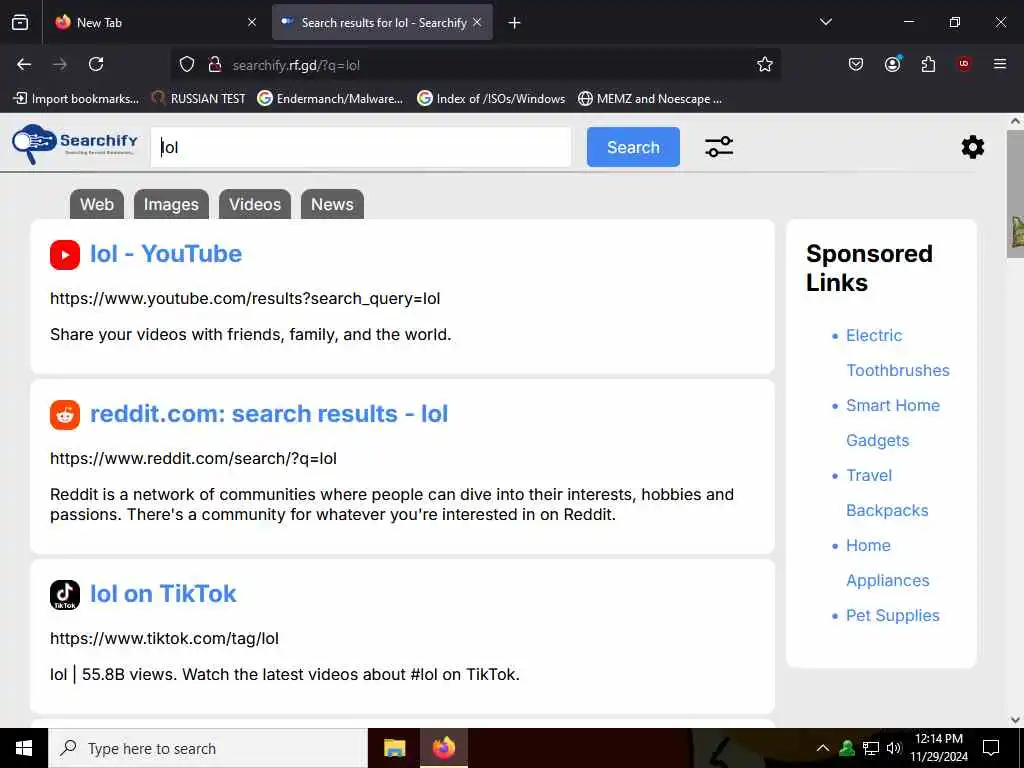
Task: Open search filter sliders icon
Action: point(719,147)
